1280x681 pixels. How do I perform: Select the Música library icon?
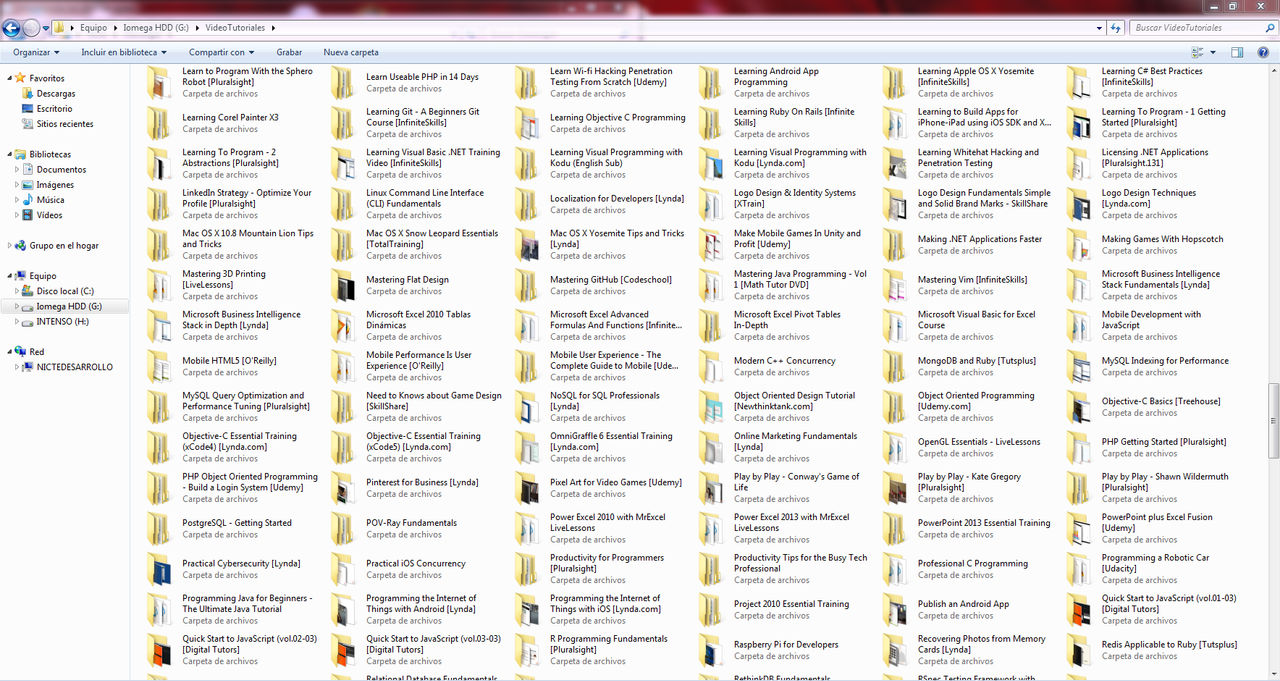pyautogui.click(x=28, y=200)
